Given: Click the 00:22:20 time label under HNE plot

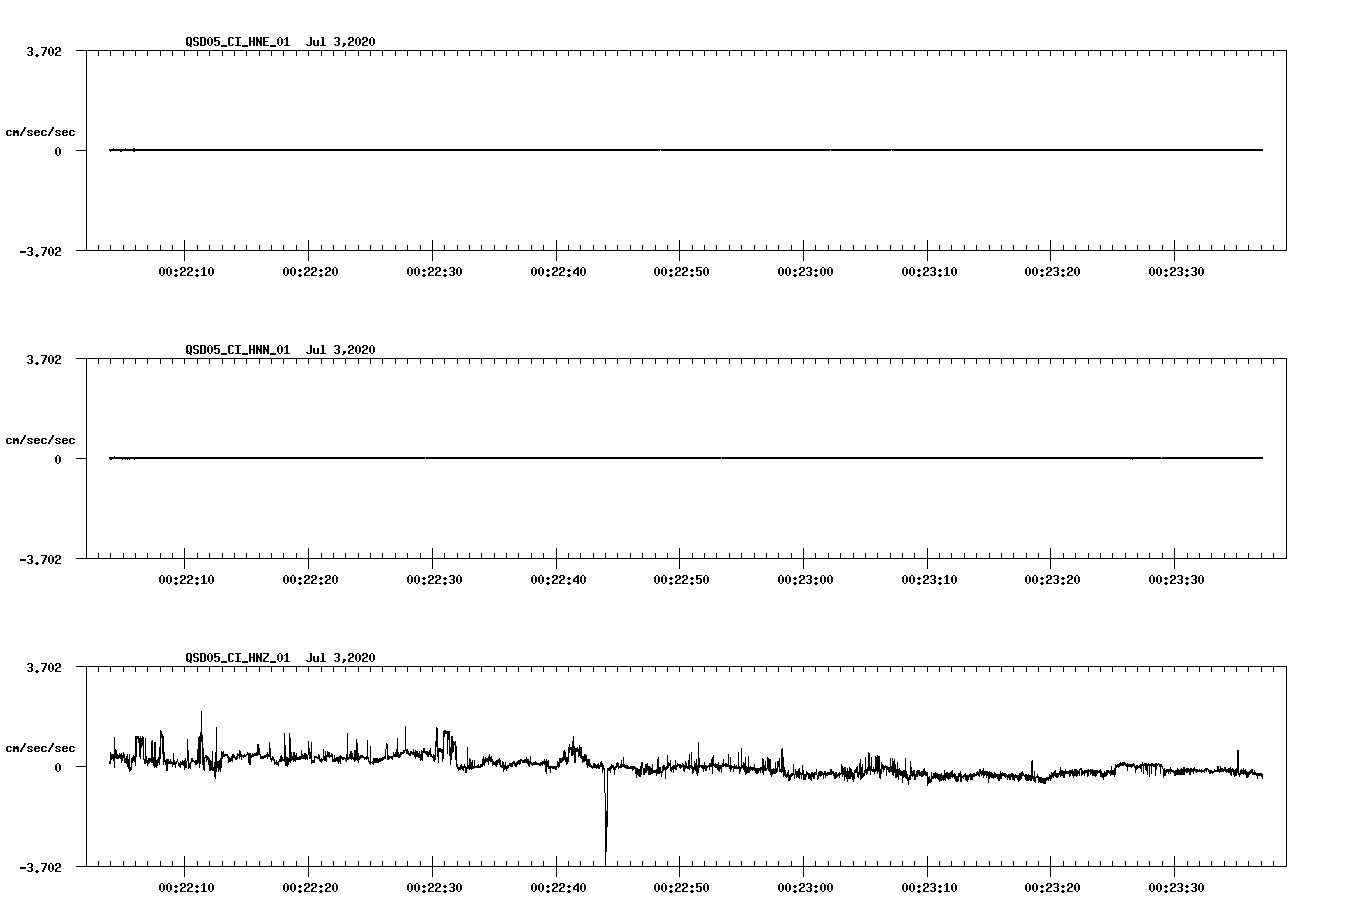Looking at the screenshot, I should (310, 272).
